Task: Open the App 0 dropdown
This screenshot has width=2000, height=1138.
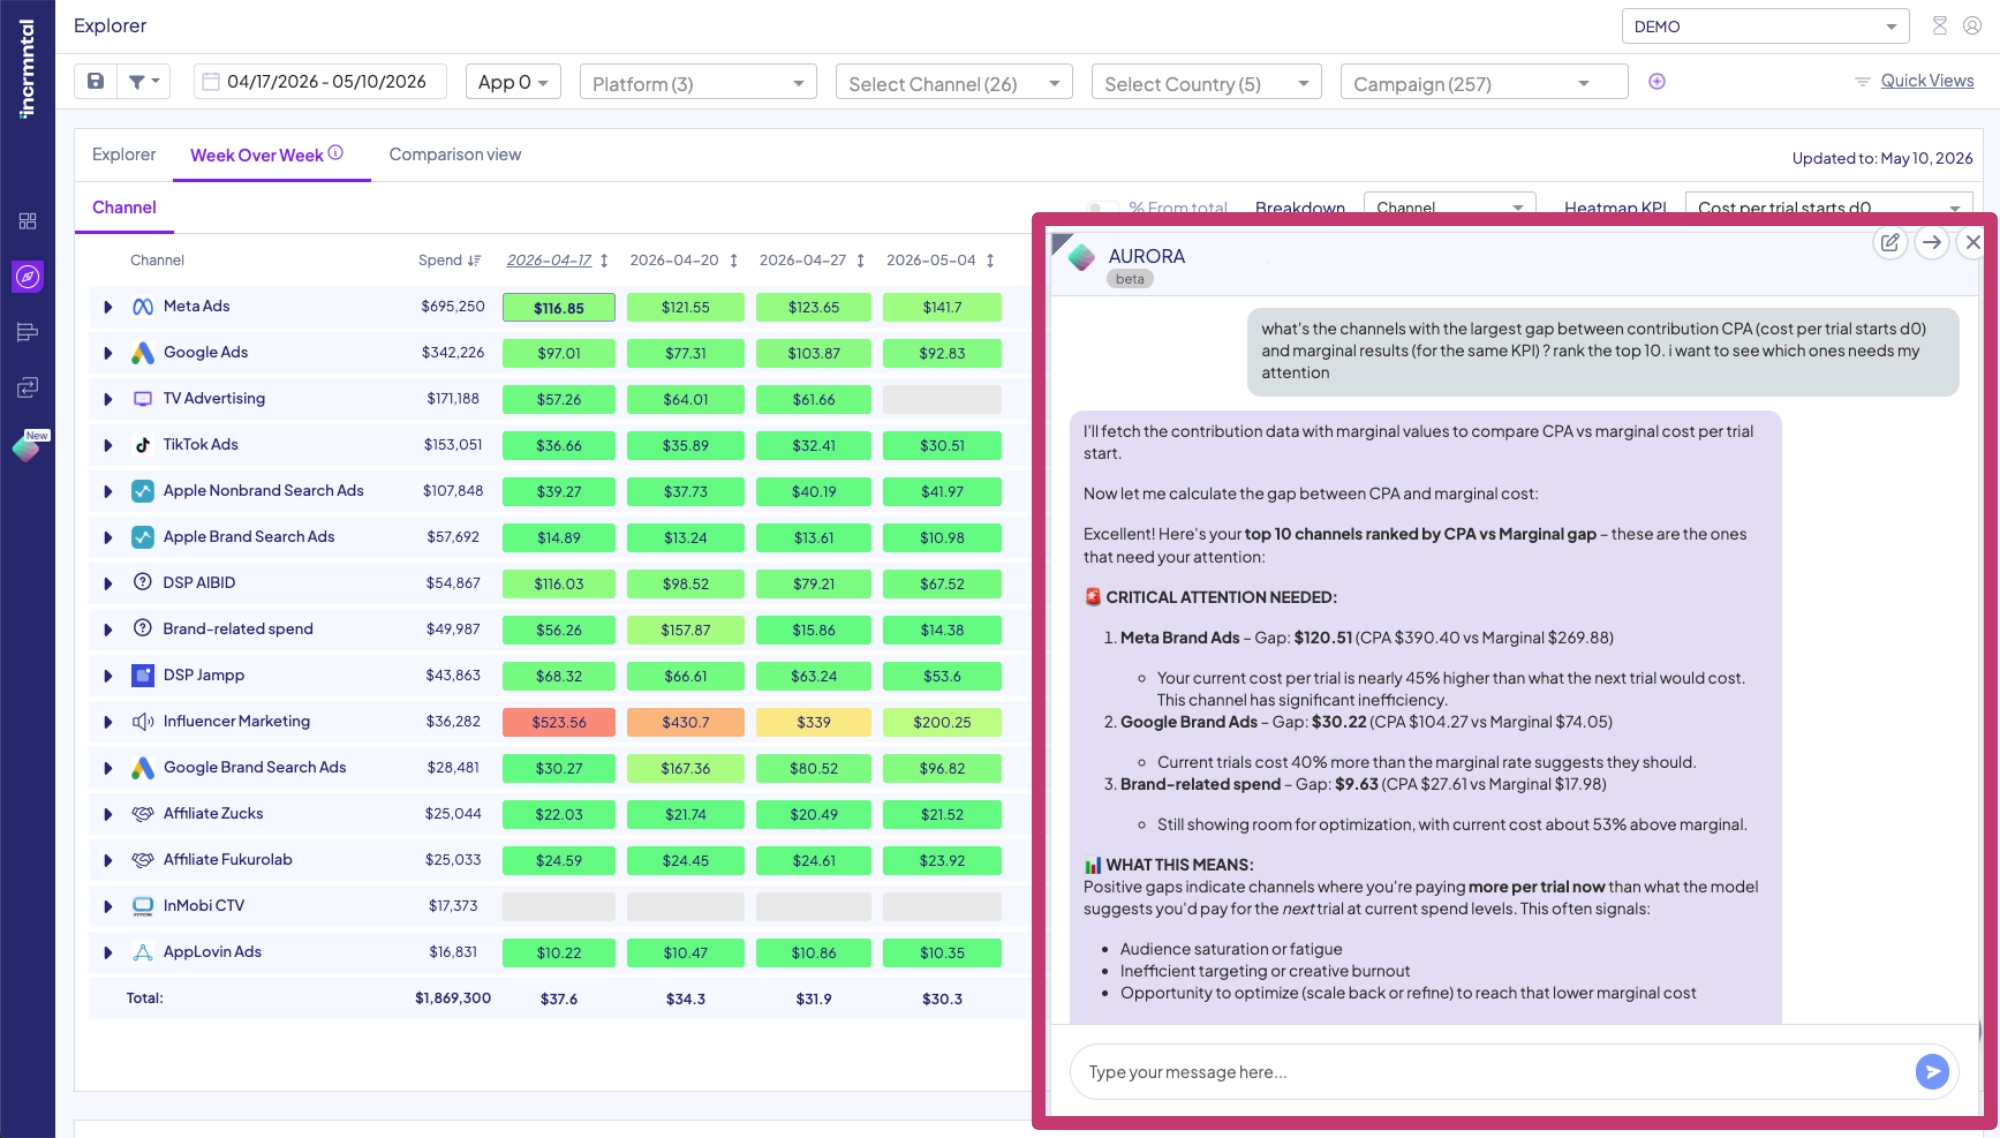Action: click(513, 82)
